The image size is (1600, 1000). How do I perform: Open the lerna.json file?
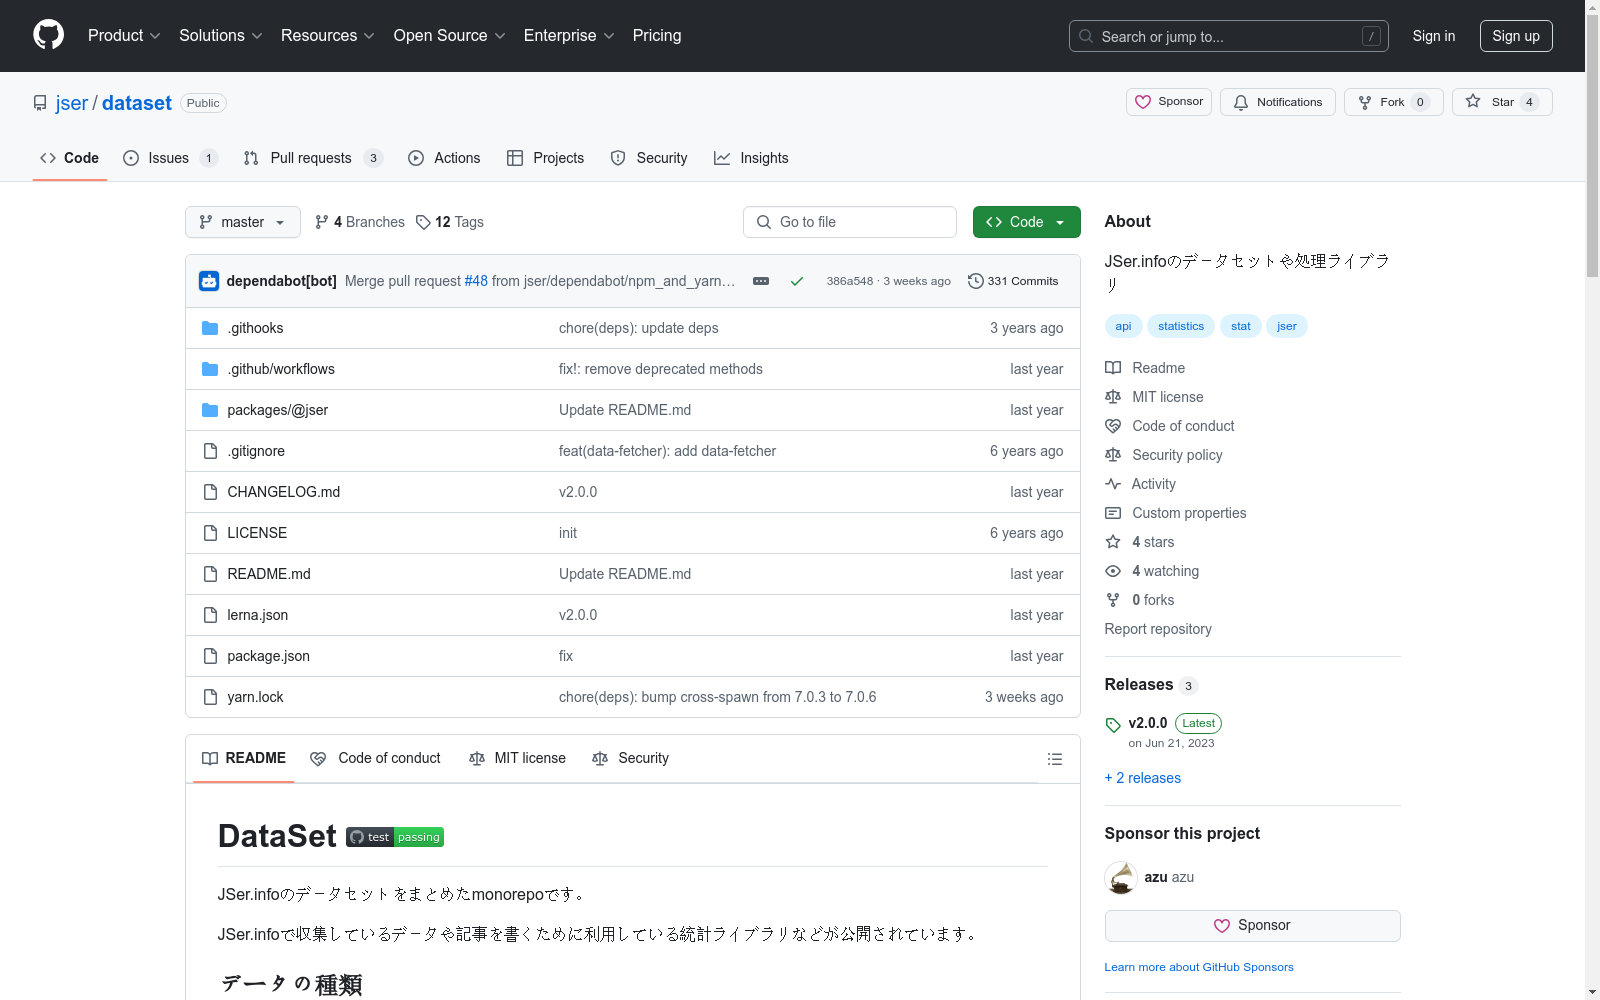[257, 615]
